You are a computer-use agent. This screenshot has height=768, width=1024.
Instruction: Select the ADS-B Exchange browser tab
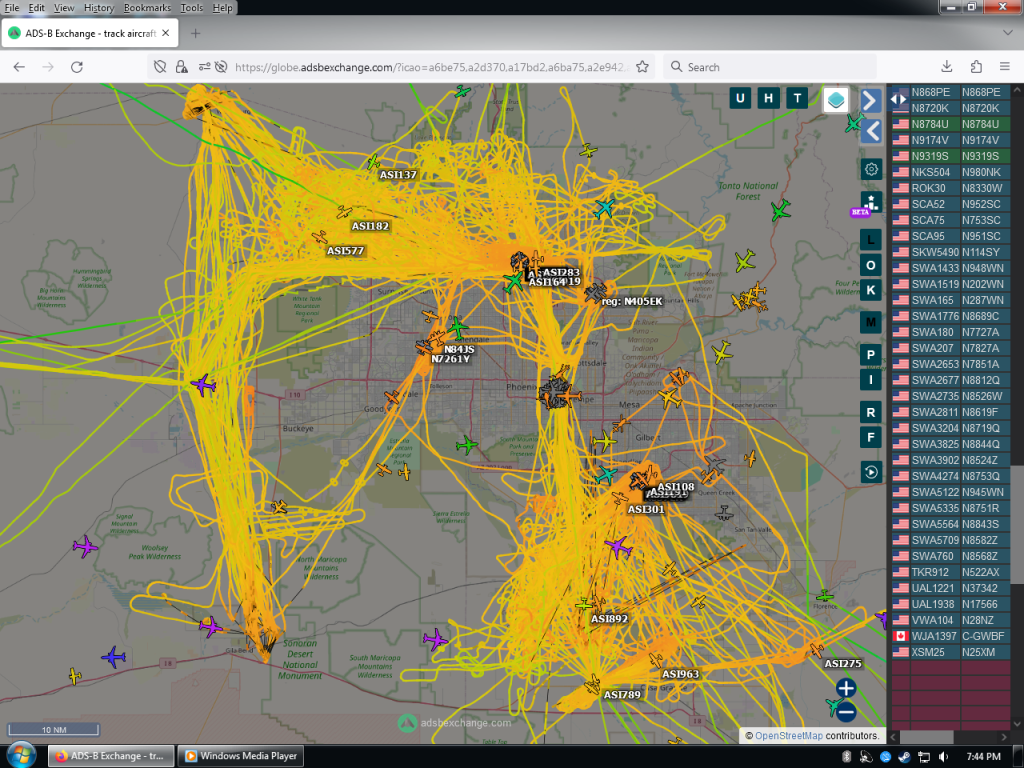tap(90, 33)
